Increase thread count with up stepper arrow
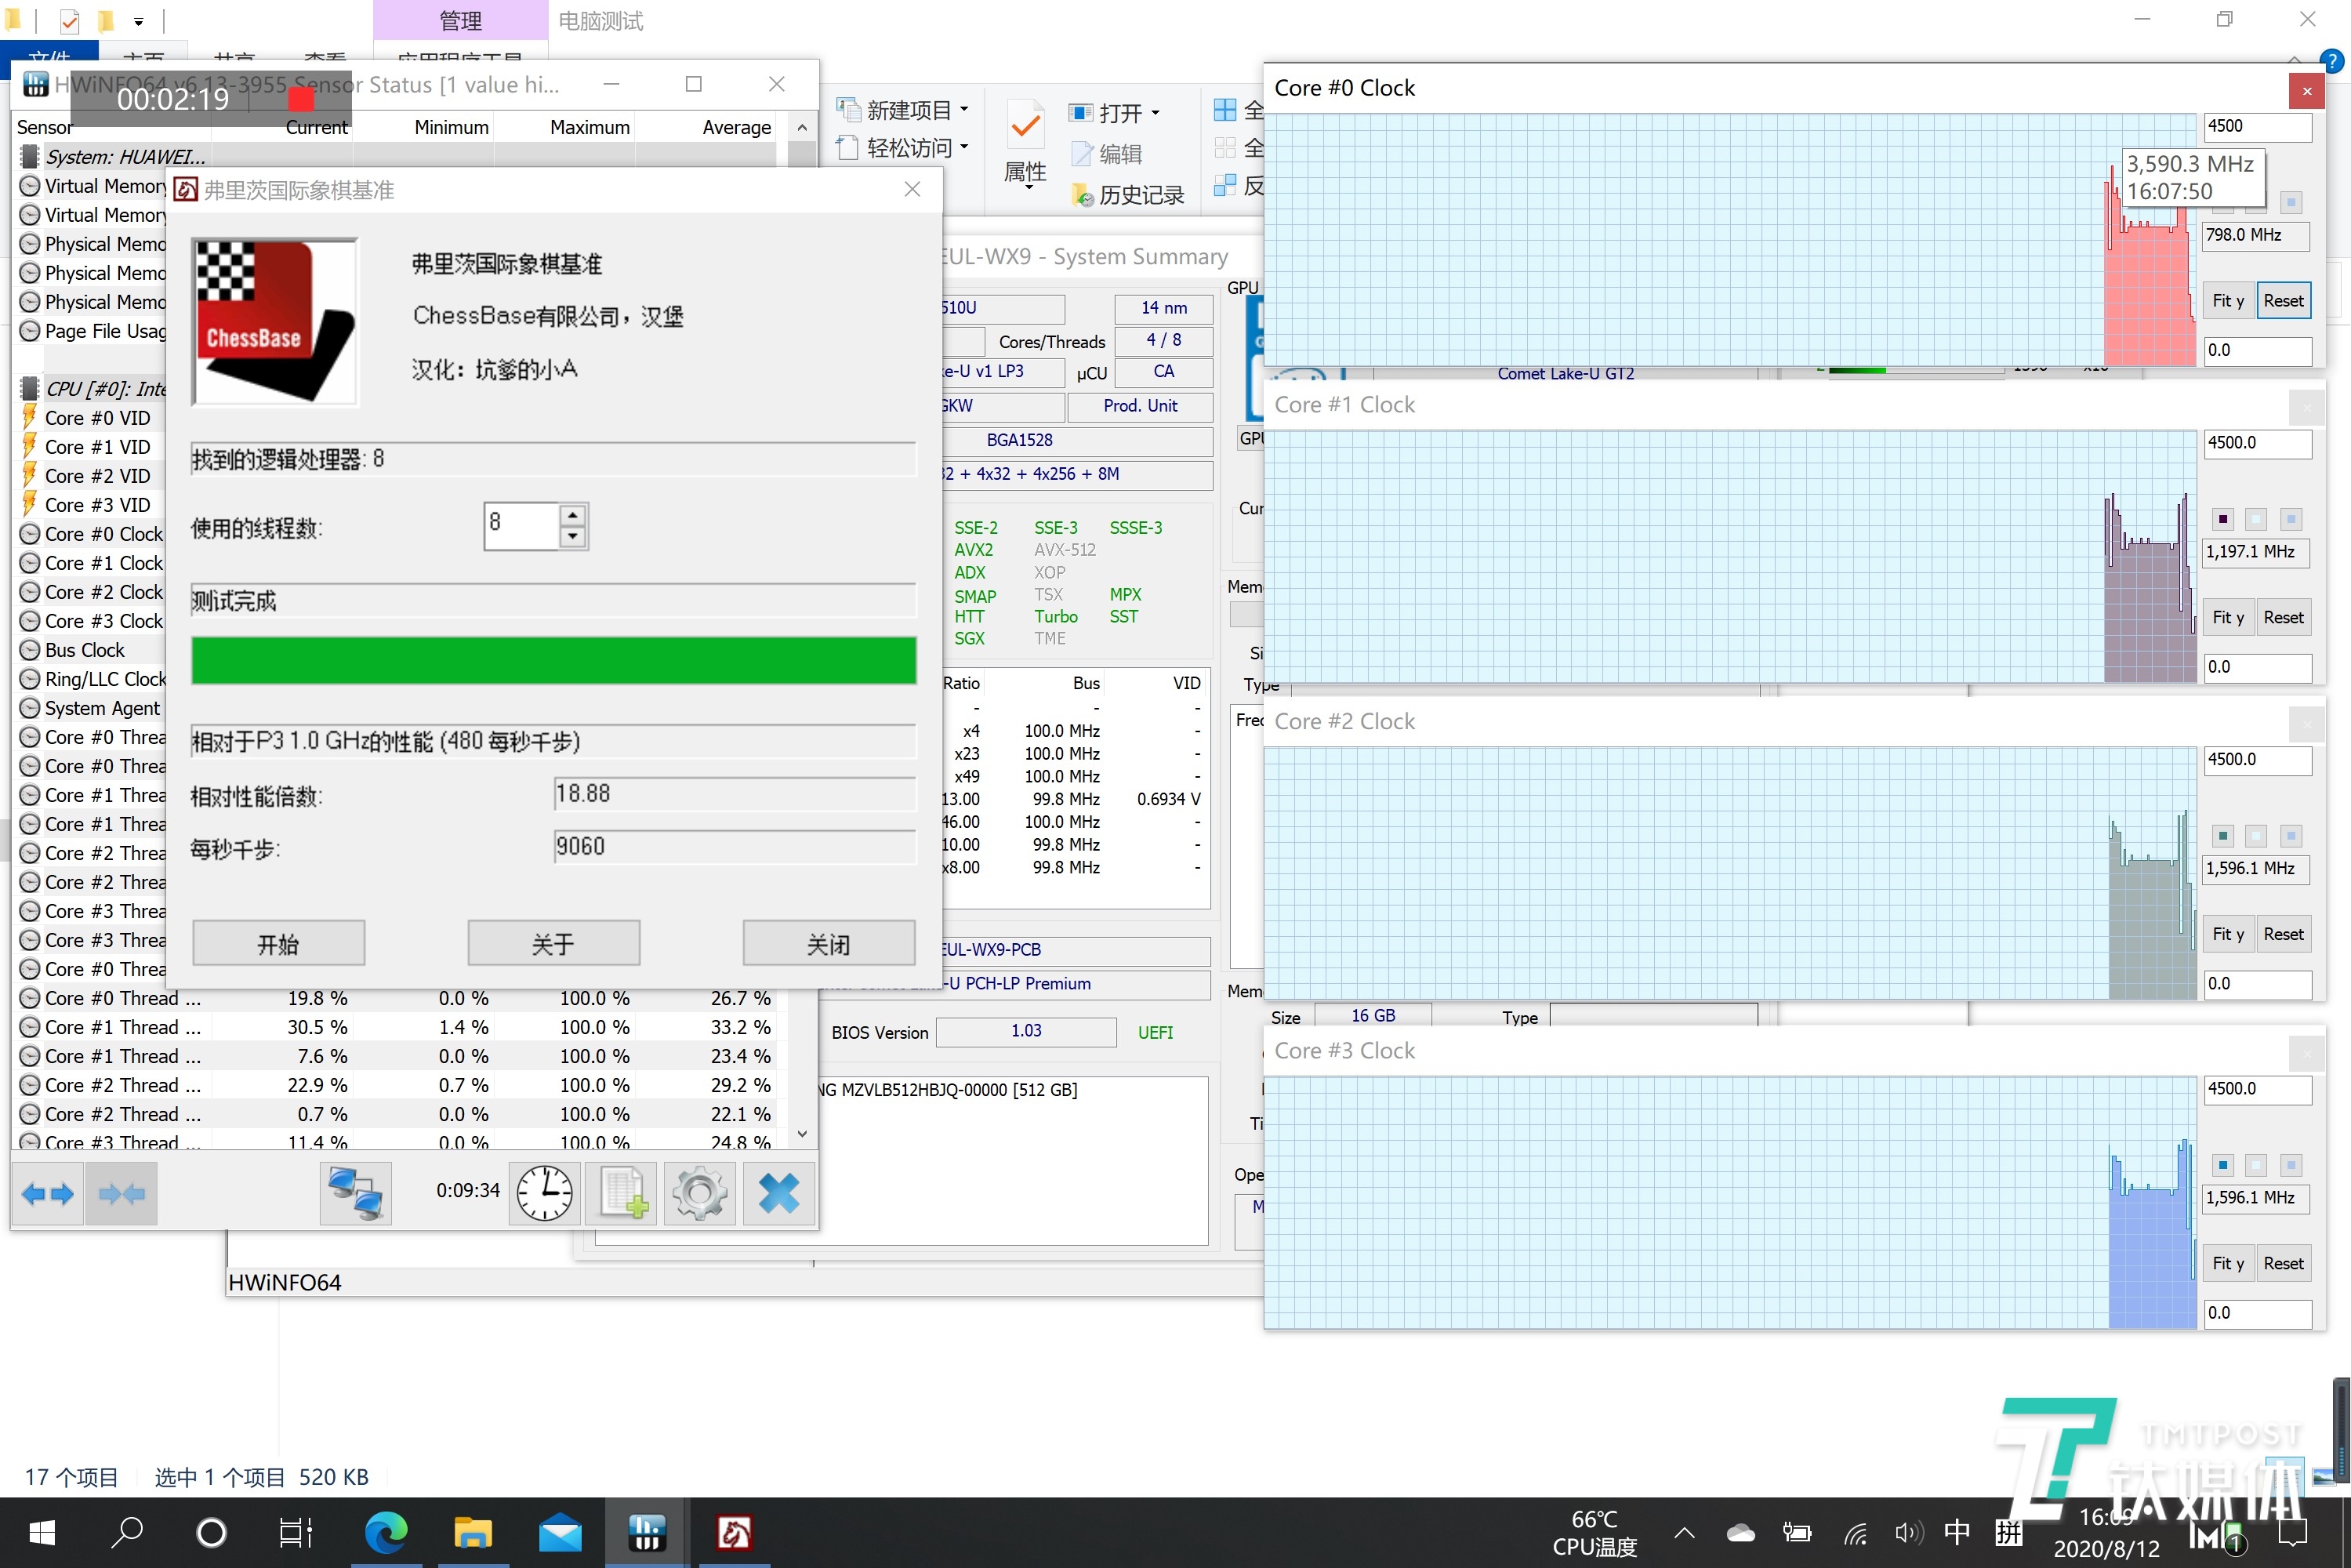This screenshot has width=2351, height=1568. [x=572, y=516]
